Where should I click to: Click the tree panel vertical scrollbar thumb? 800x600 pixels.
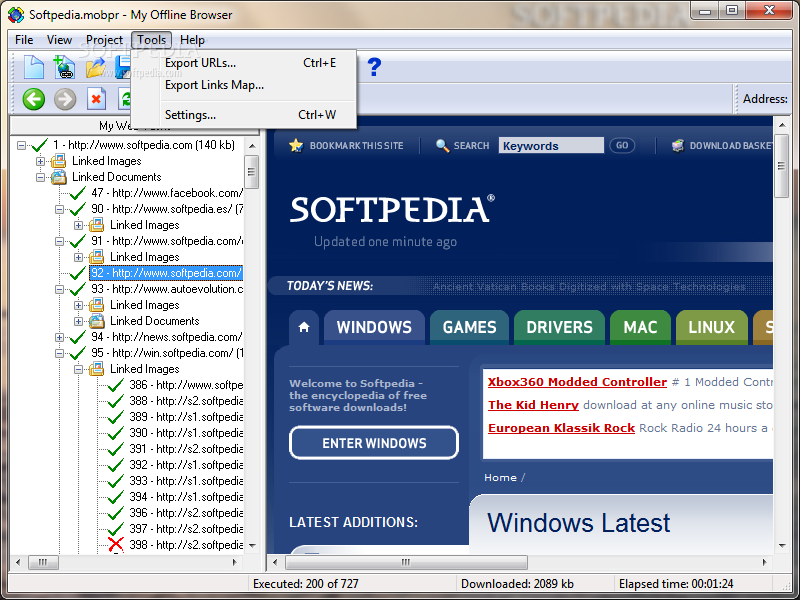(251, 172)
